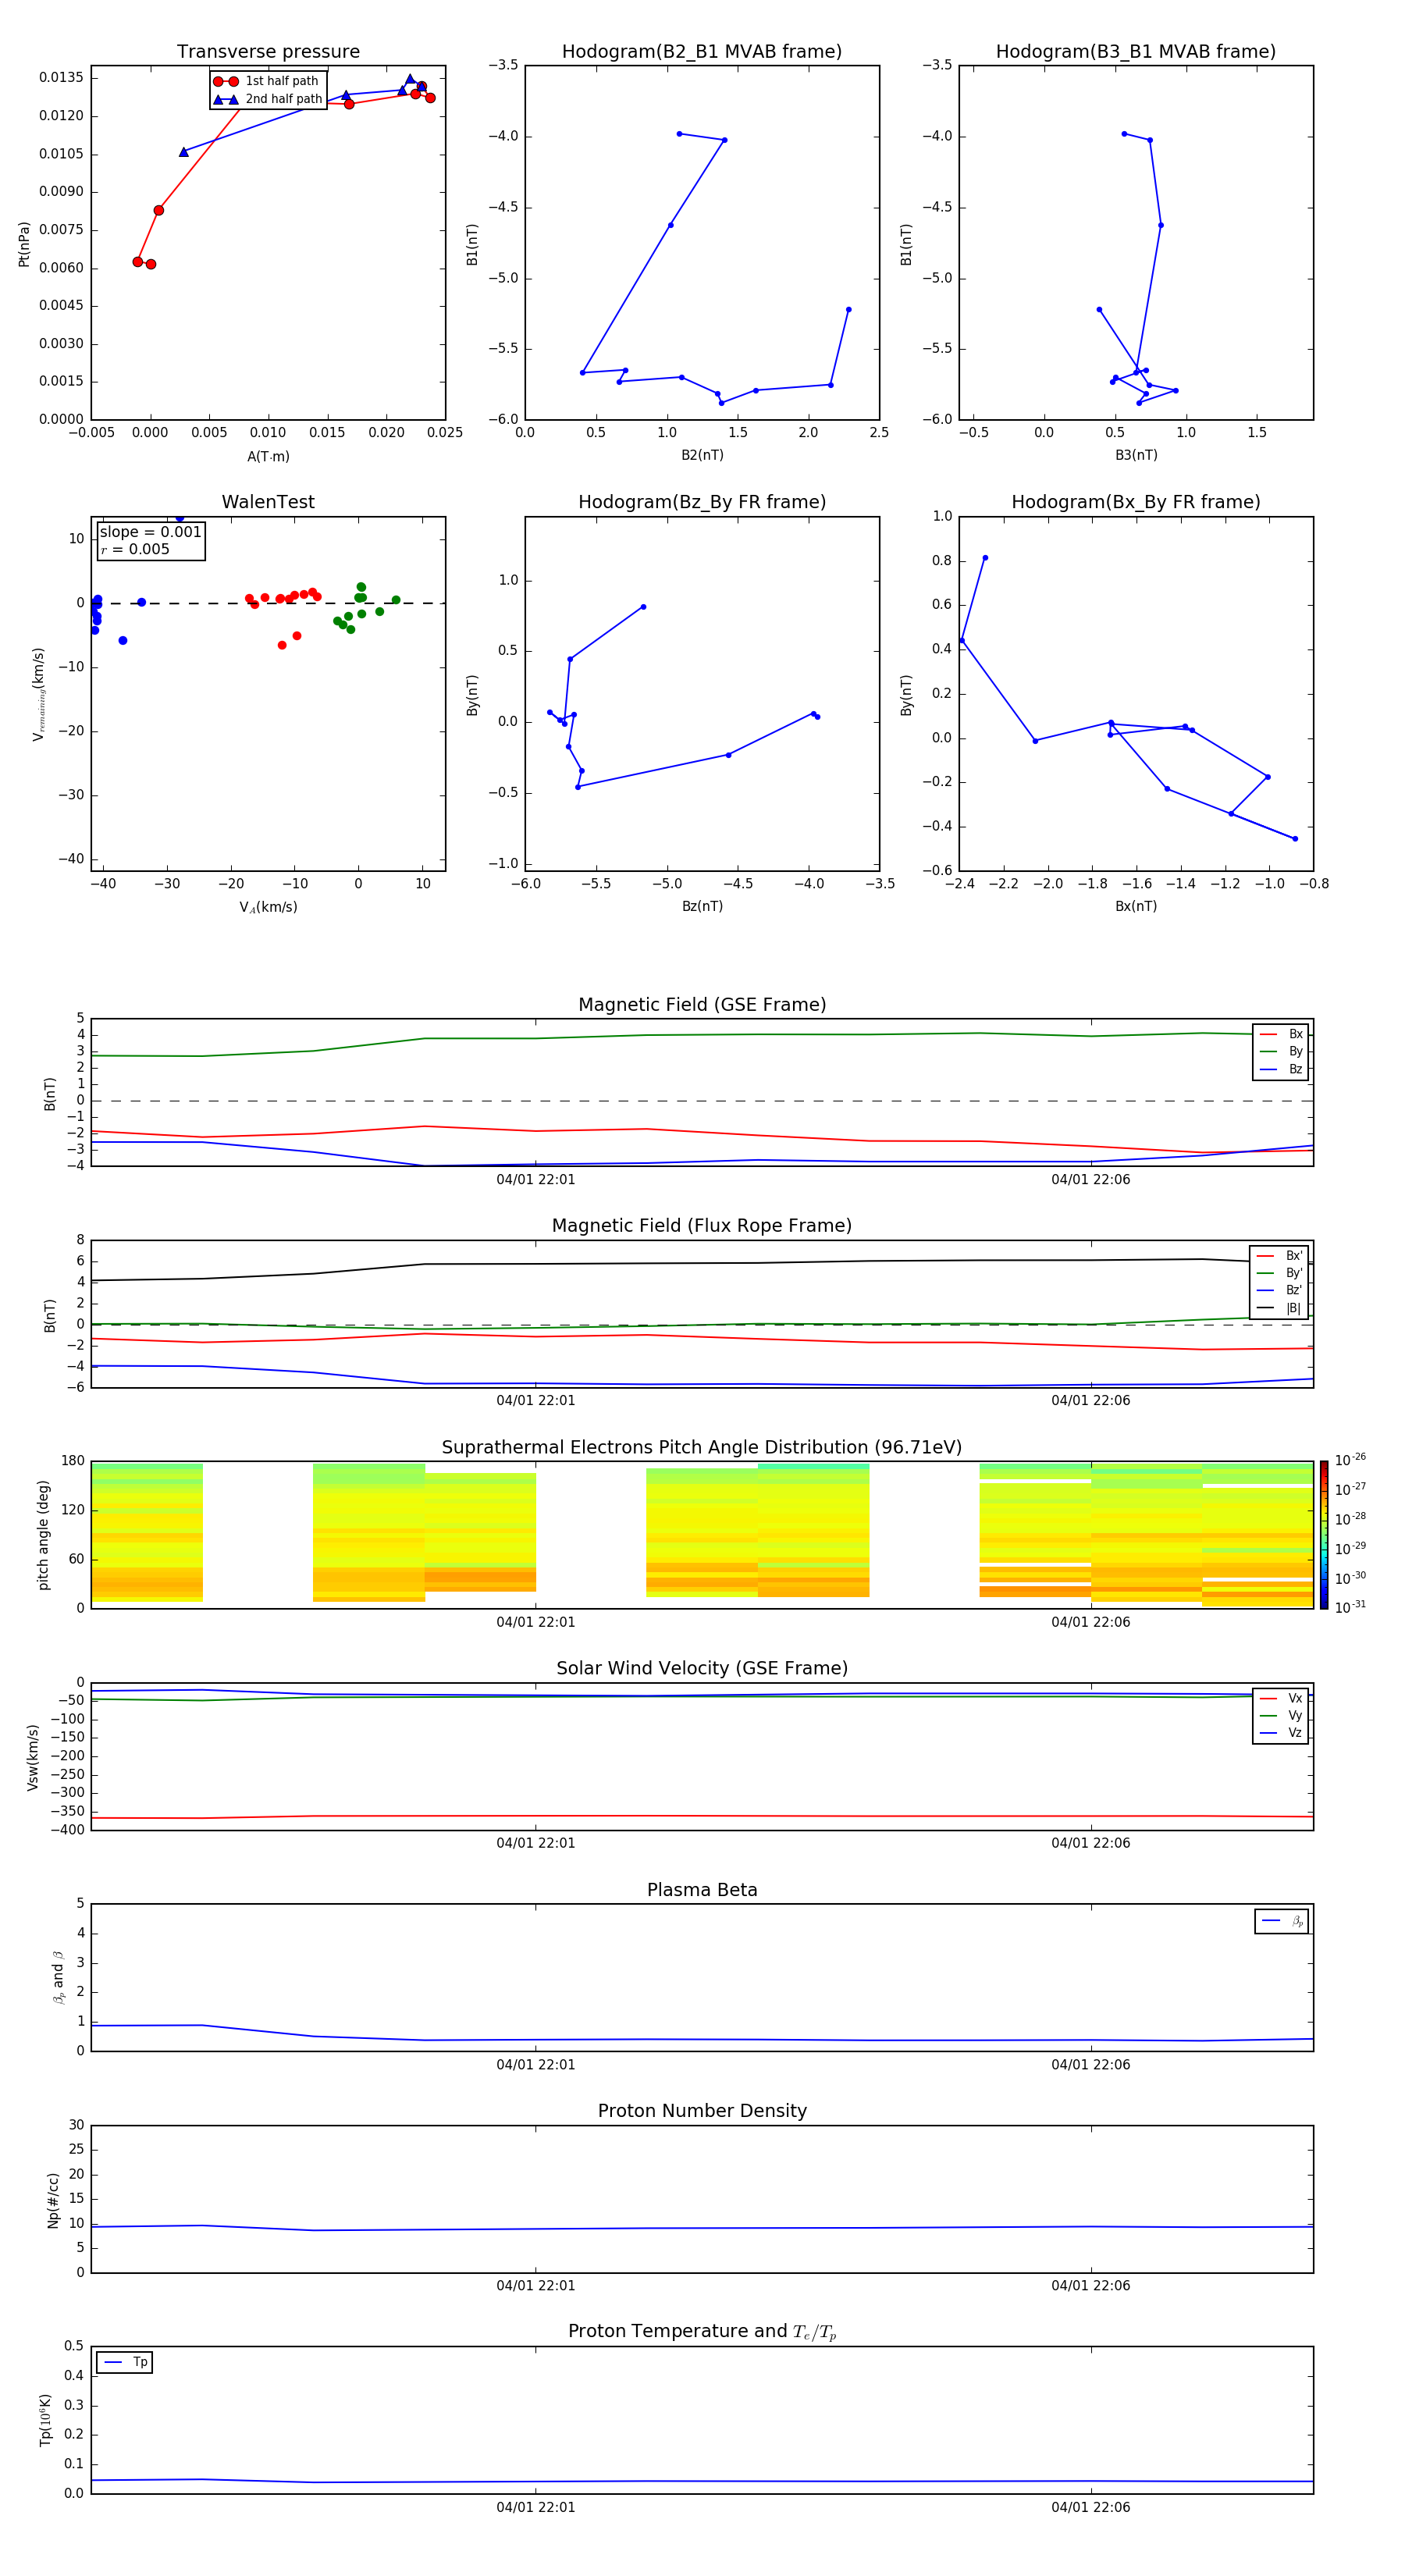This screenshot has width=1405, height=2576.
Task: Click '04/01 22:06' tick in GSE magnetic panel
Action: click(x=1091, y=1180)
